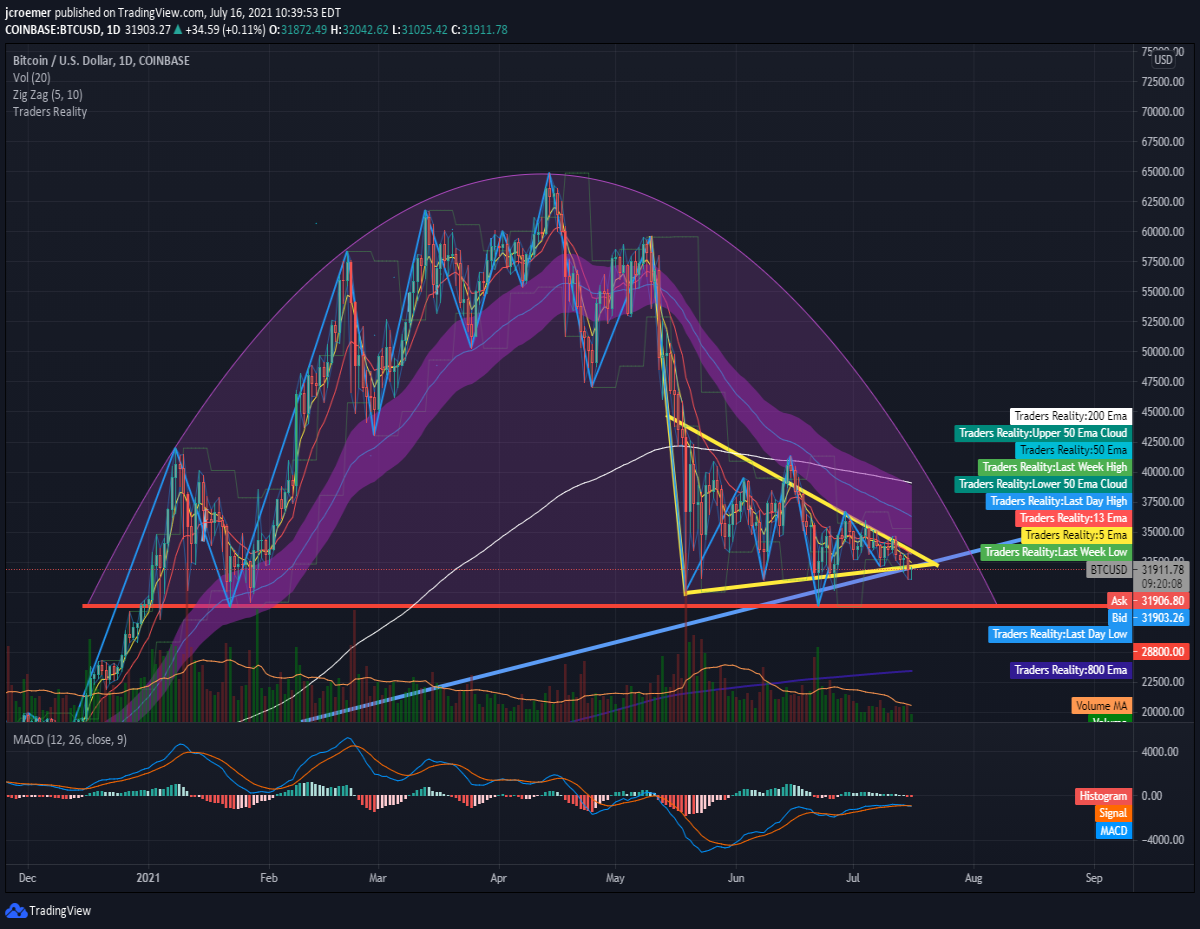Click the Apr label on time axis
The image size is (1200, 929).
[498, 878]
